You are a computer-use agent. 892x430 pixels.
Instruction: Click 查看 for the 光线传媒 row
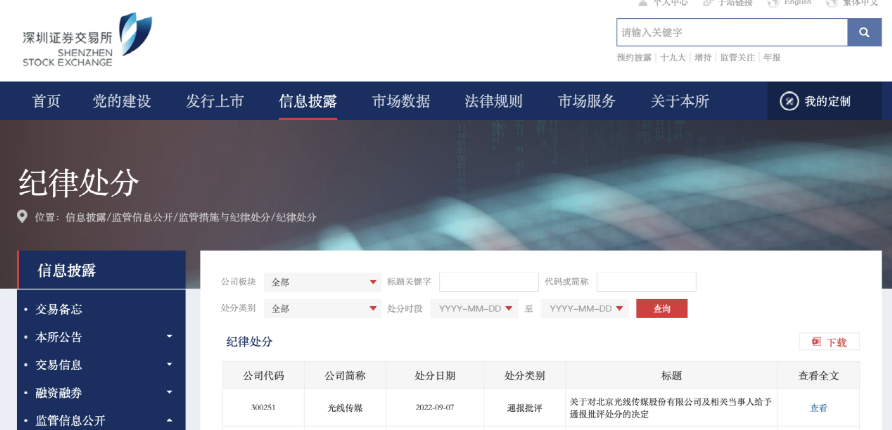(819, 408)
